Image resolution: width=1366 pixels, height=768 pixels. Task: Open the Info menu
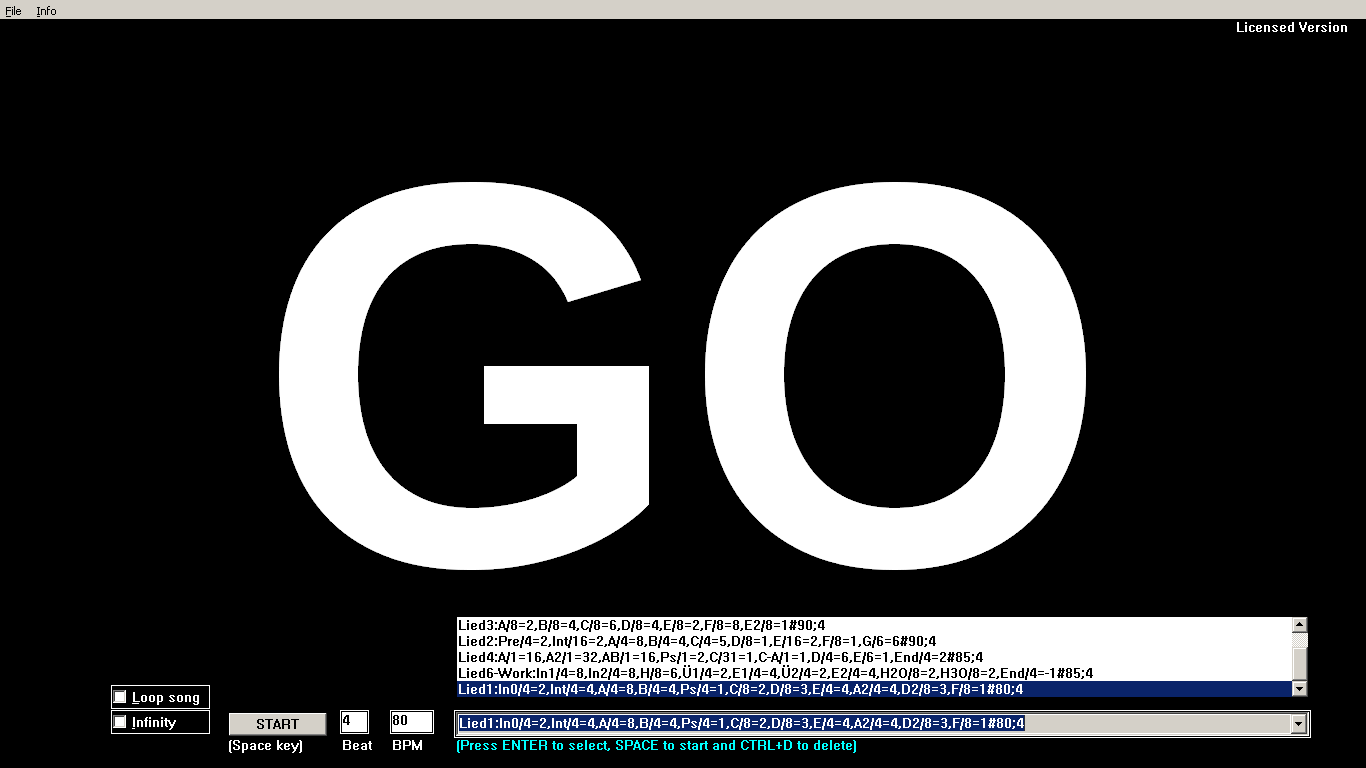[46, 11]
